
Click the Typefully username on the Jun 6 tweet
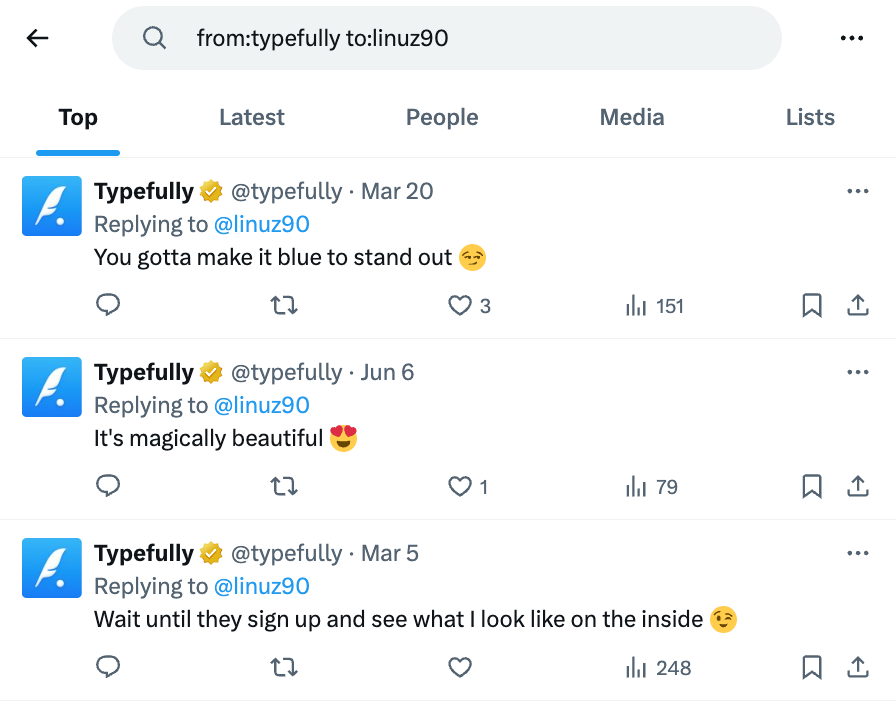[143, 371]
